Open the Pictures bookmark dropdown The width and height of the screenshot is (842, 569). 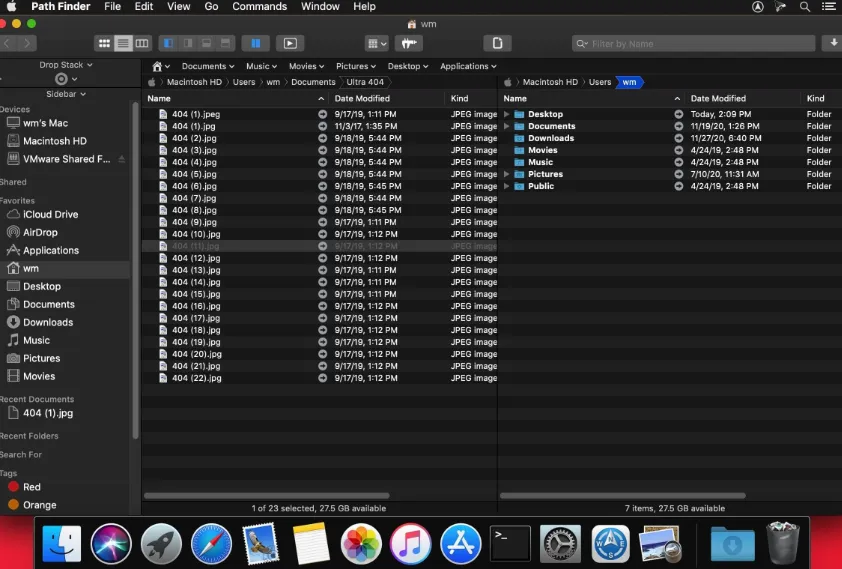[x=355, y=67]
